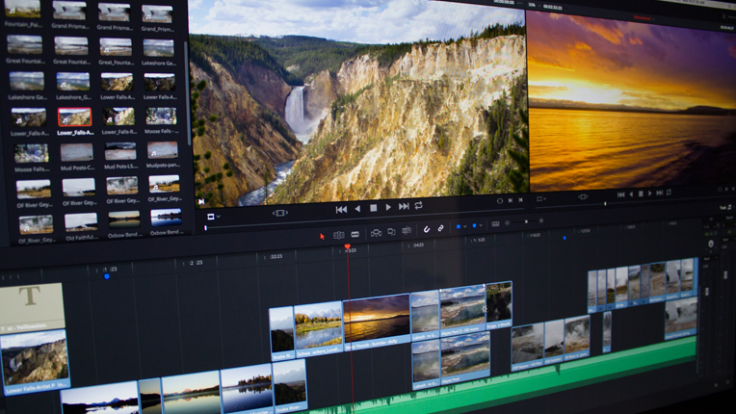The height and width of the screenshot is (414, 736).
Task: Jump to the first frame of the clip
Action: pos(341,208)
